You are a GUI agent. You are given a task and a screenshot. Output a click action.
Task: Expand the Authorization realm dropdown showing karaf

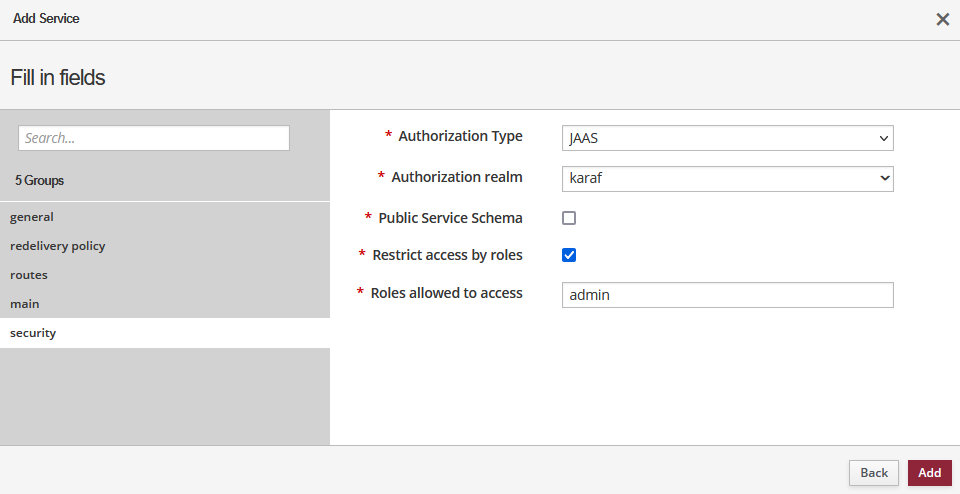click(727, 178)
